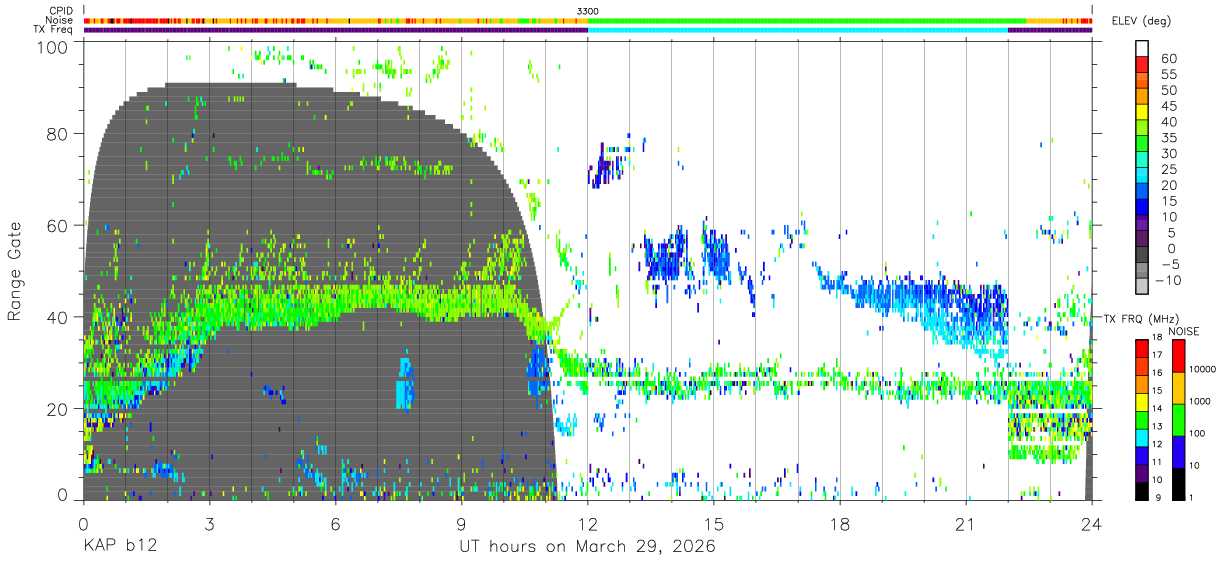This screenshot has height=567, width=1228.
Task: Click the Range Gate axis label
Action: 15,271
